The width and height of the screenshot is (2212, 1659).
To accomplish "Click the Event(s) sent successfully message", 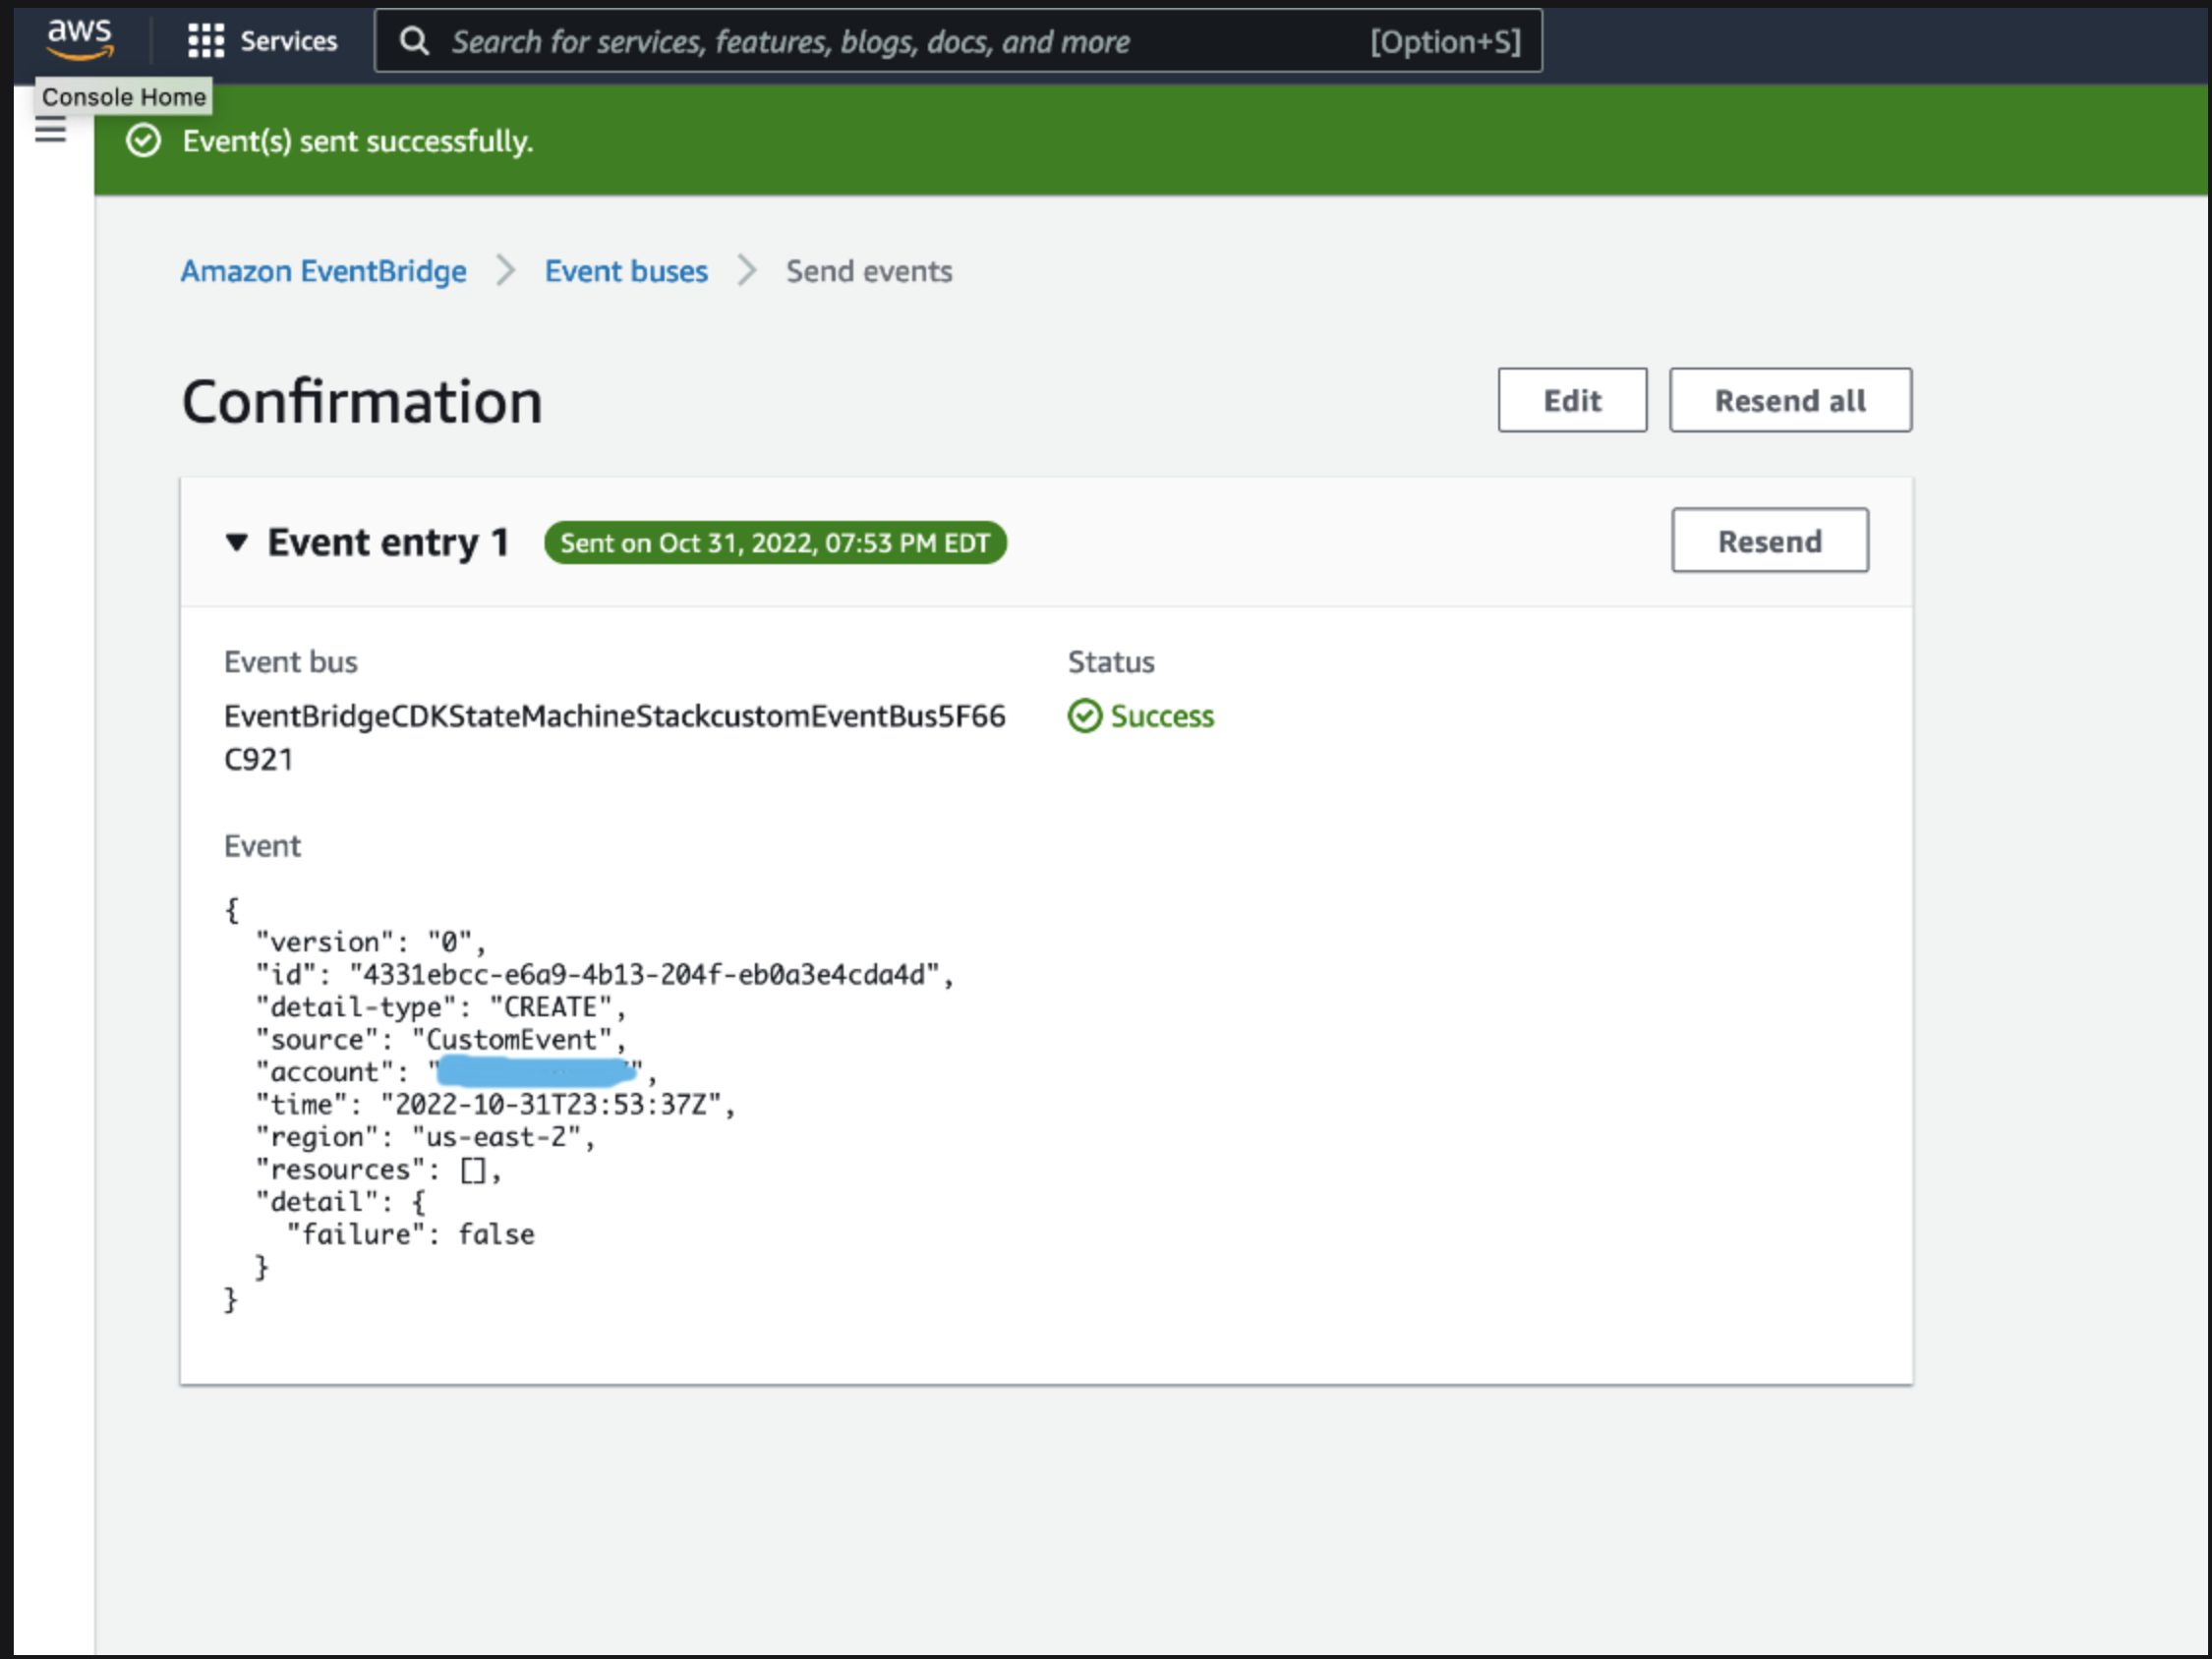I will tap(358, 141).
